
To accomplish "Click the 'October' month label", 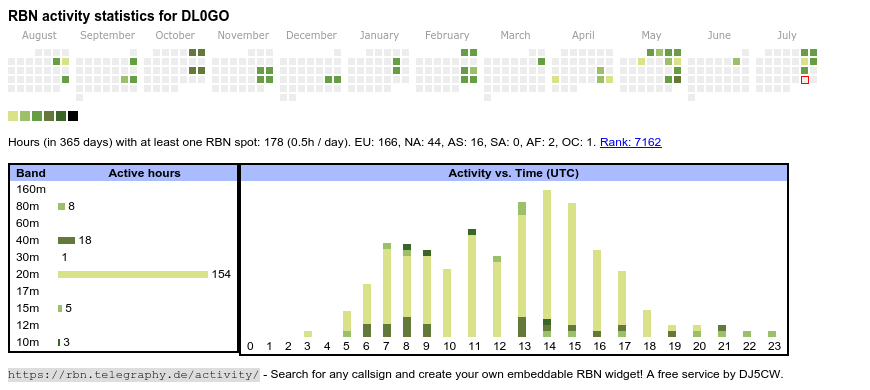I will [x=175, y=36].
